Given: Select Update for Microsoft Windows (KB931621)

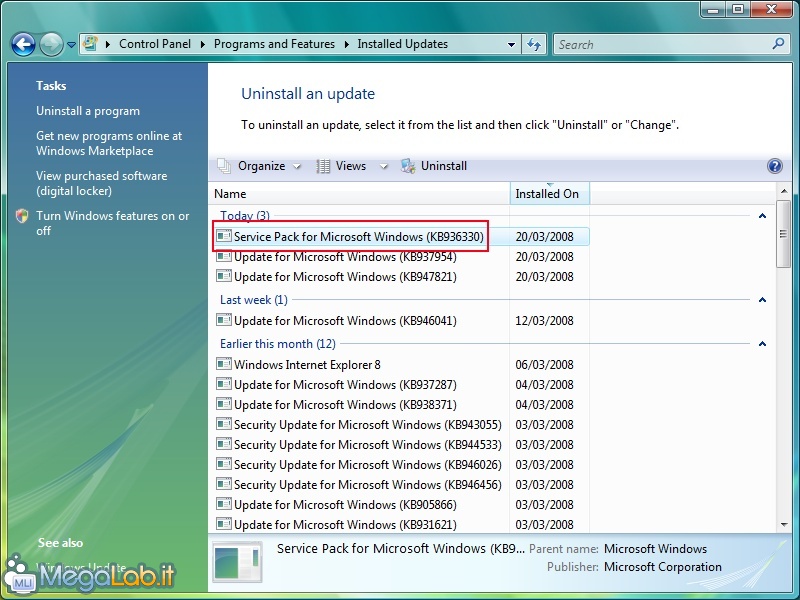Looking at the screenshot, I should (345, 524).
